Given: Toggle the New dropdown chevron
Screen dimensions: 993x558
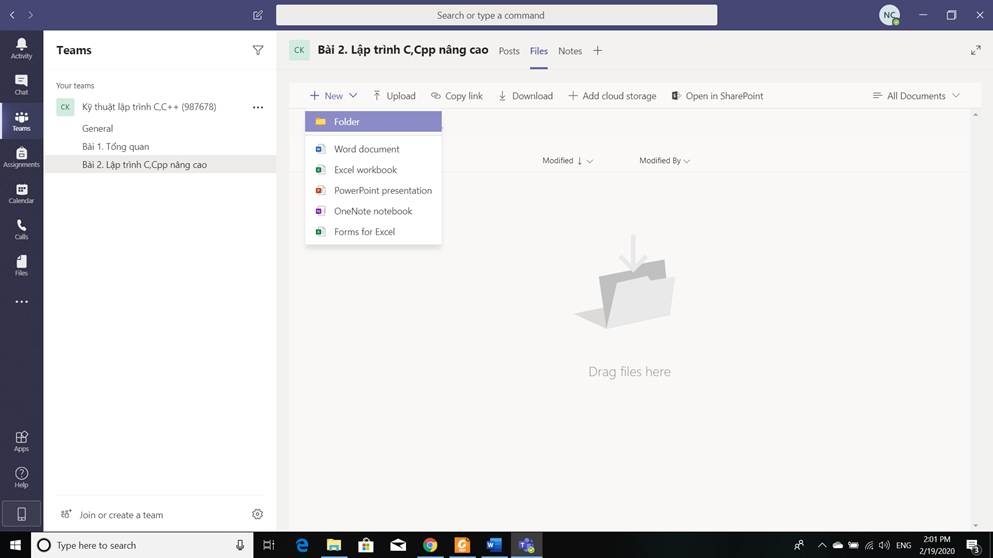Looking at the screenshot, I should [353, 96].
